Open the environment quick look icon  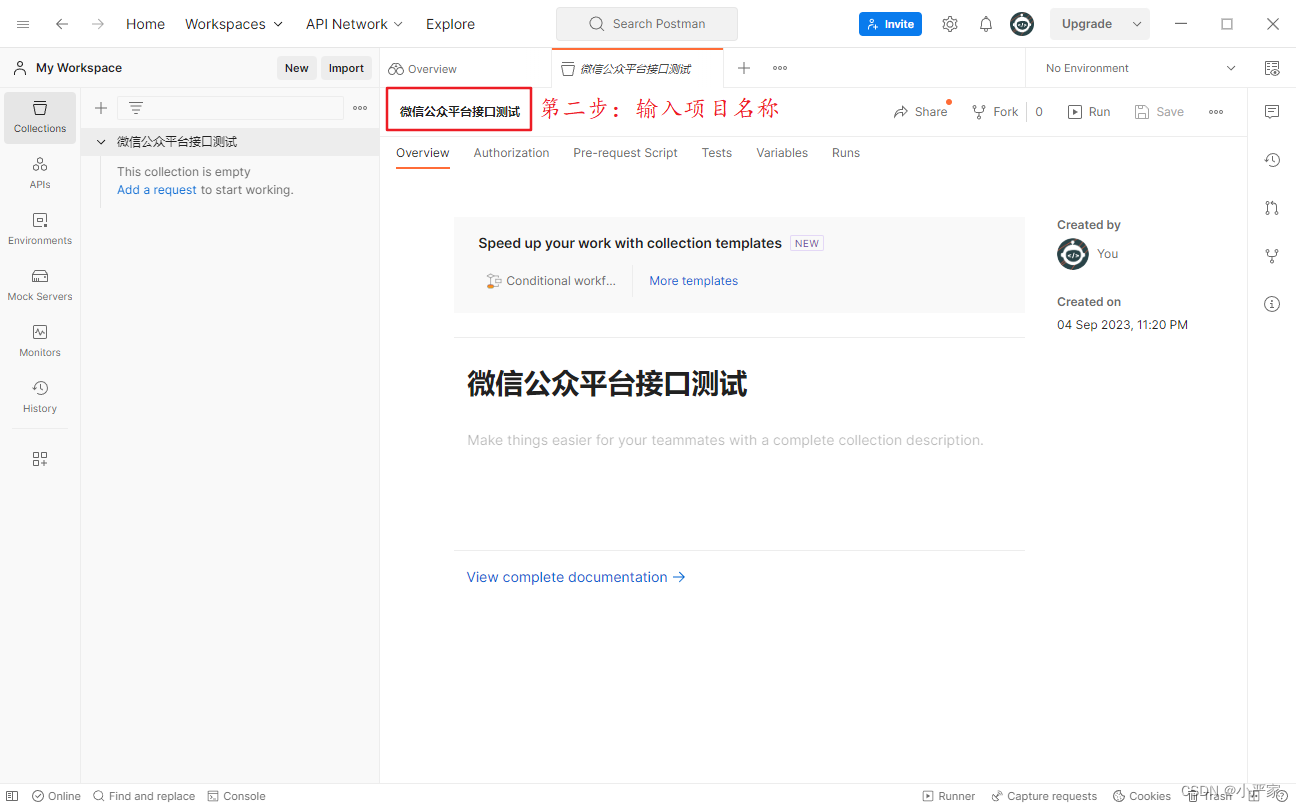point(1272,68)
